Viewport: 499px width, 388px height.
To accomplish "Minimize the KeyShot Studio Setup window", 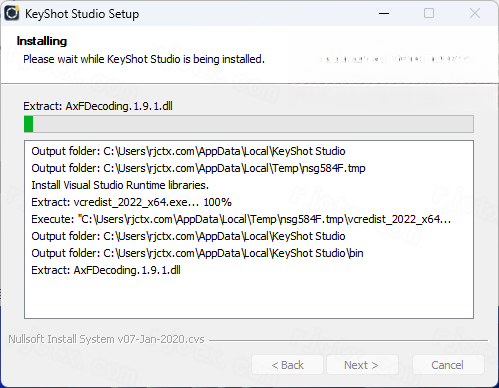I will point(384,13).
